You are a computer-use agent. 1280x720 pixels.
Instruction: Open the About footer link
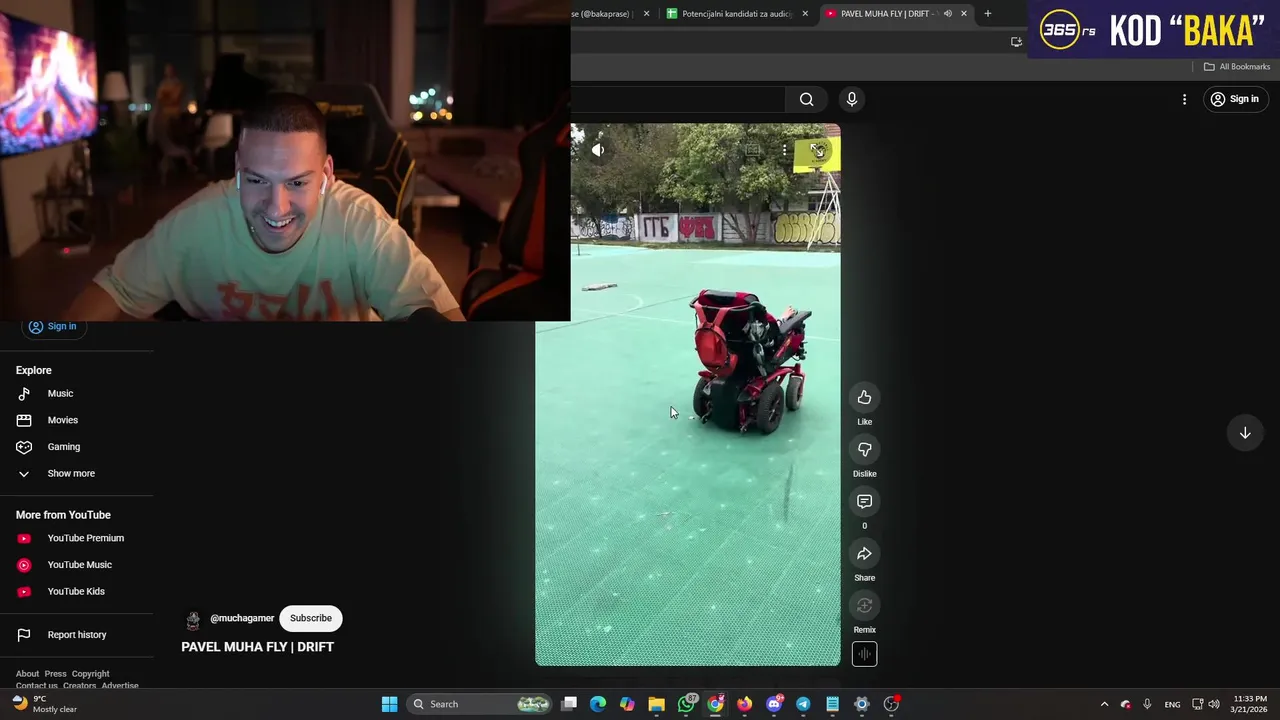pyautogui.click(x=27, y=674)
